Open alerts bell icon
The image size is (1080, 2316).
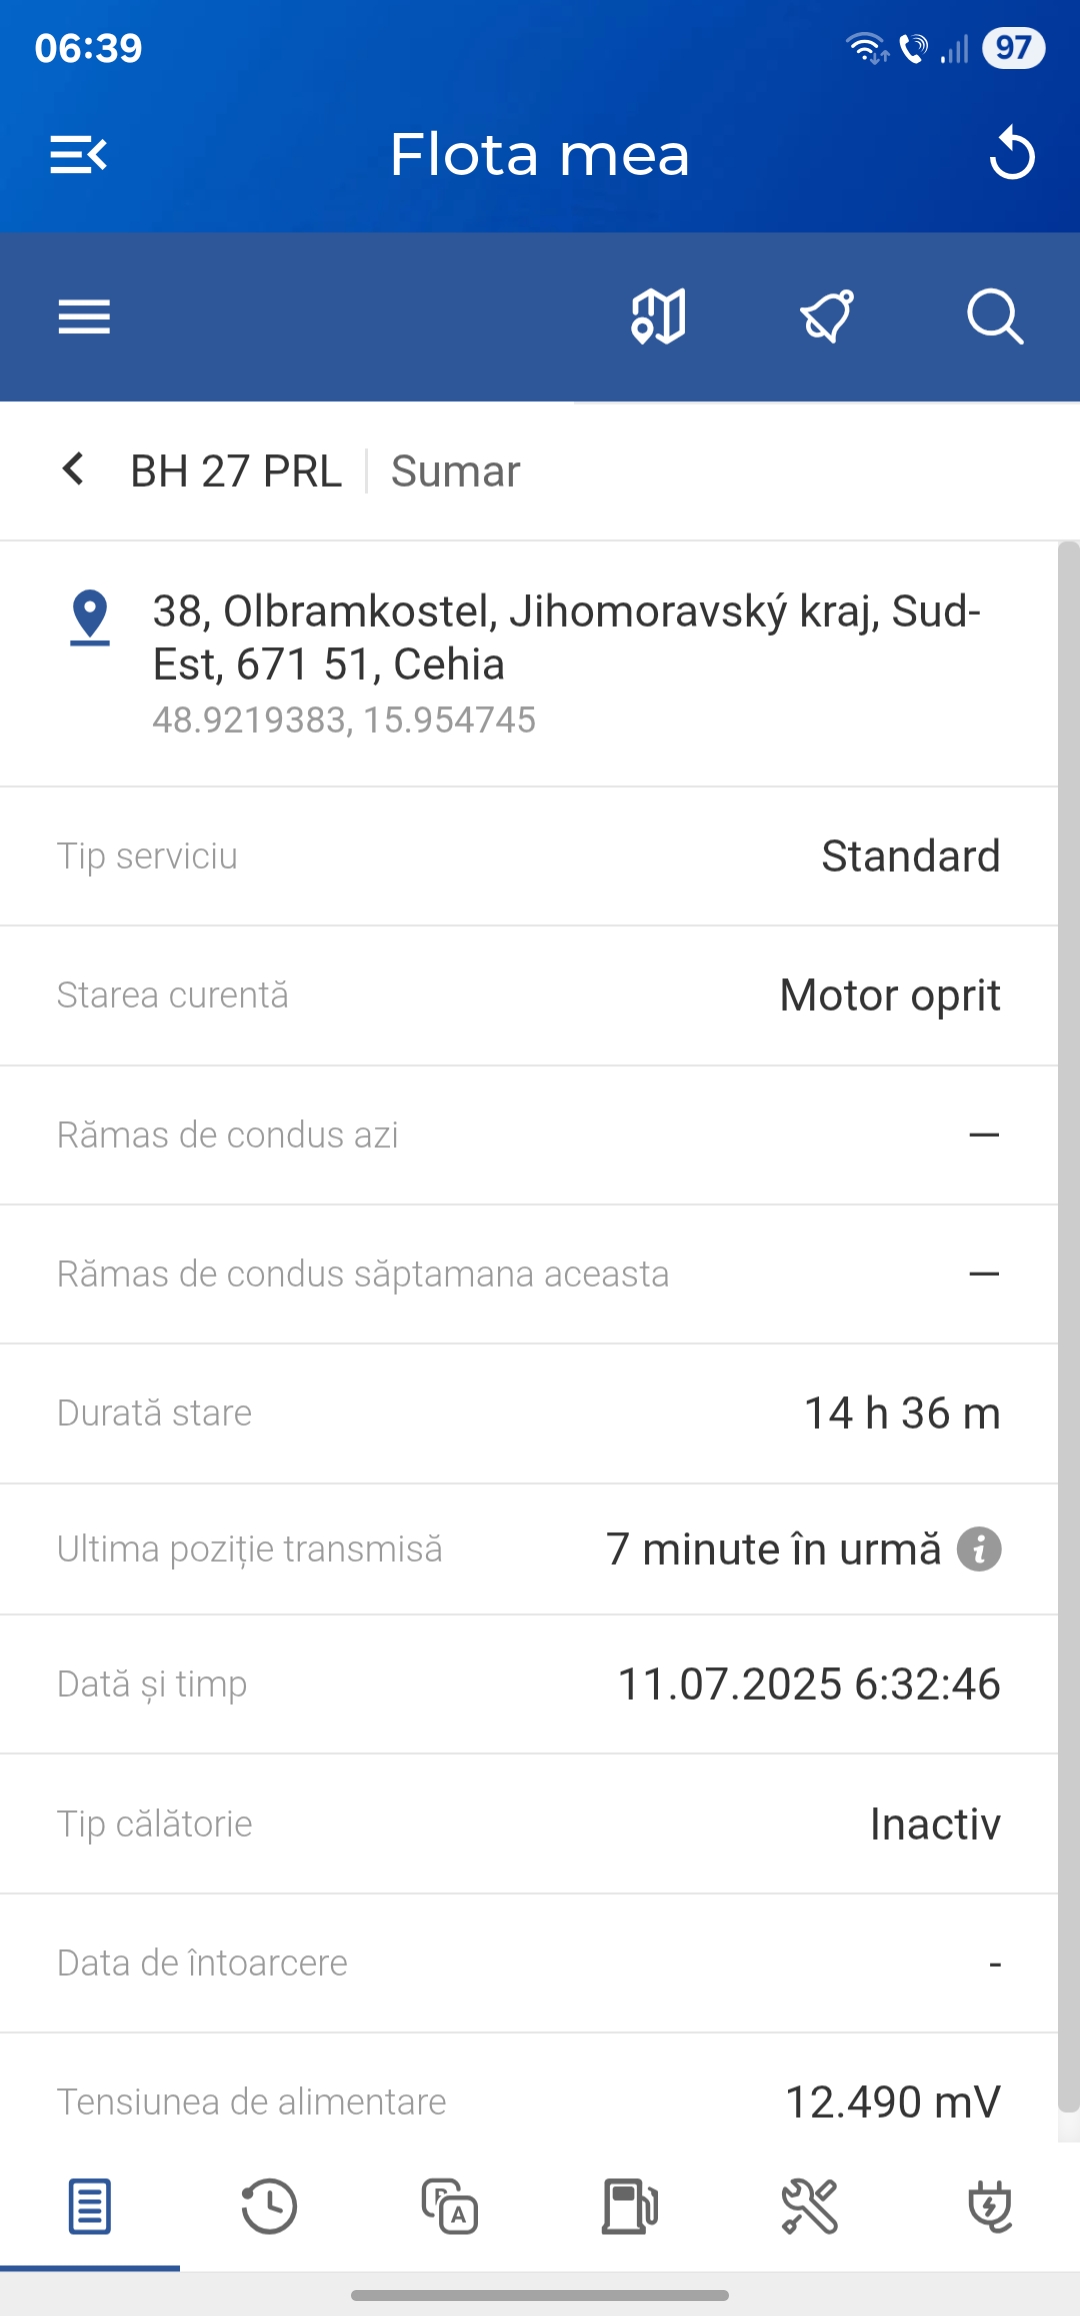pos(827,317)
